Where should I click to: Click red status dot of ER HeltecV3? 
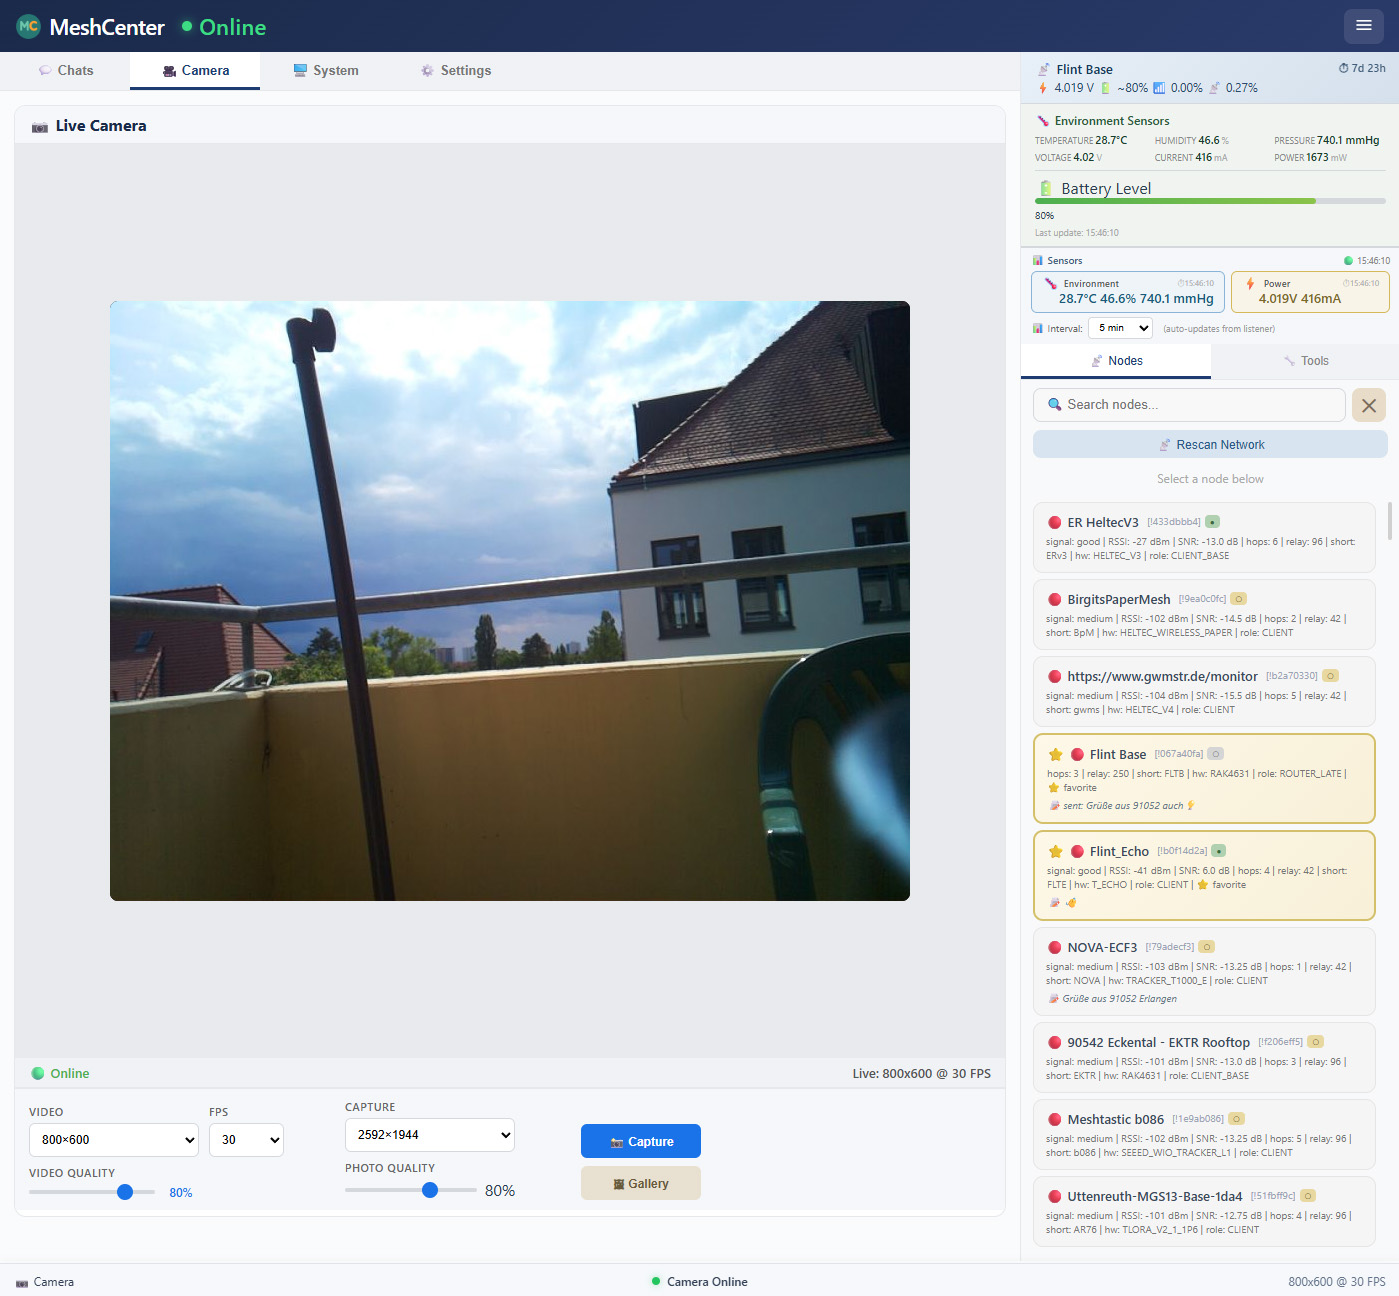1054,523
